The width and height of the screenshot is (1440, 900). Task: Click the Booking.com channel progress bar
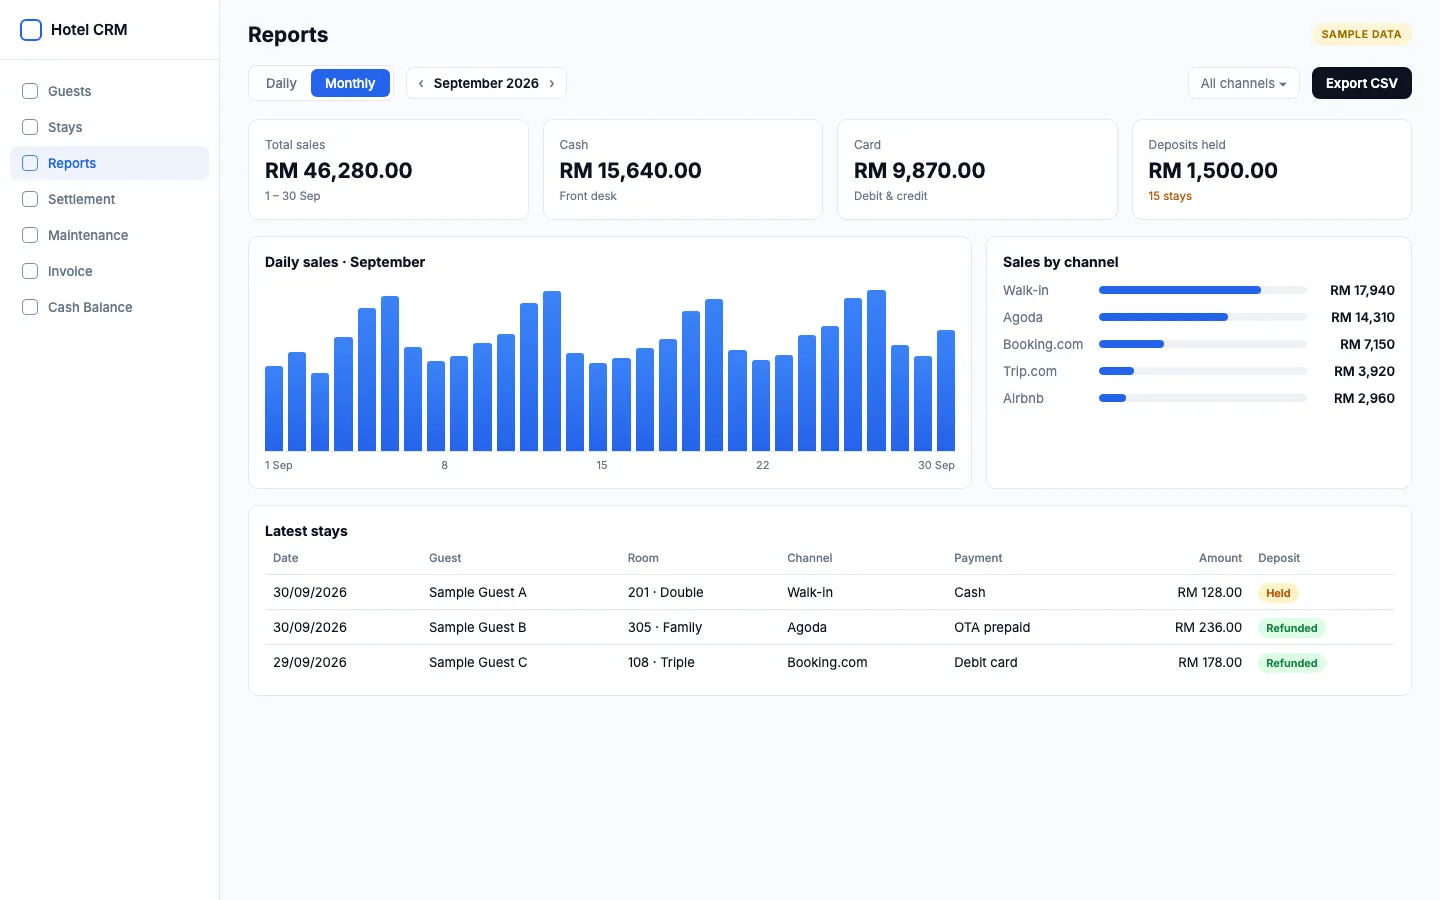point(1202,344)
